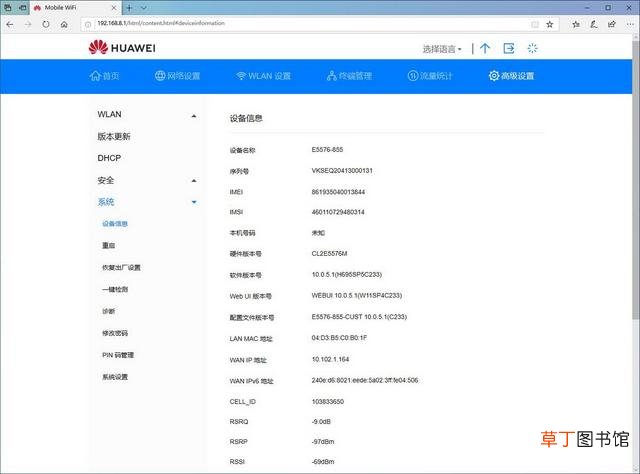Open the WLAN 设置 tab
This screenshot has height=474, width=640.
coord(264,76)
